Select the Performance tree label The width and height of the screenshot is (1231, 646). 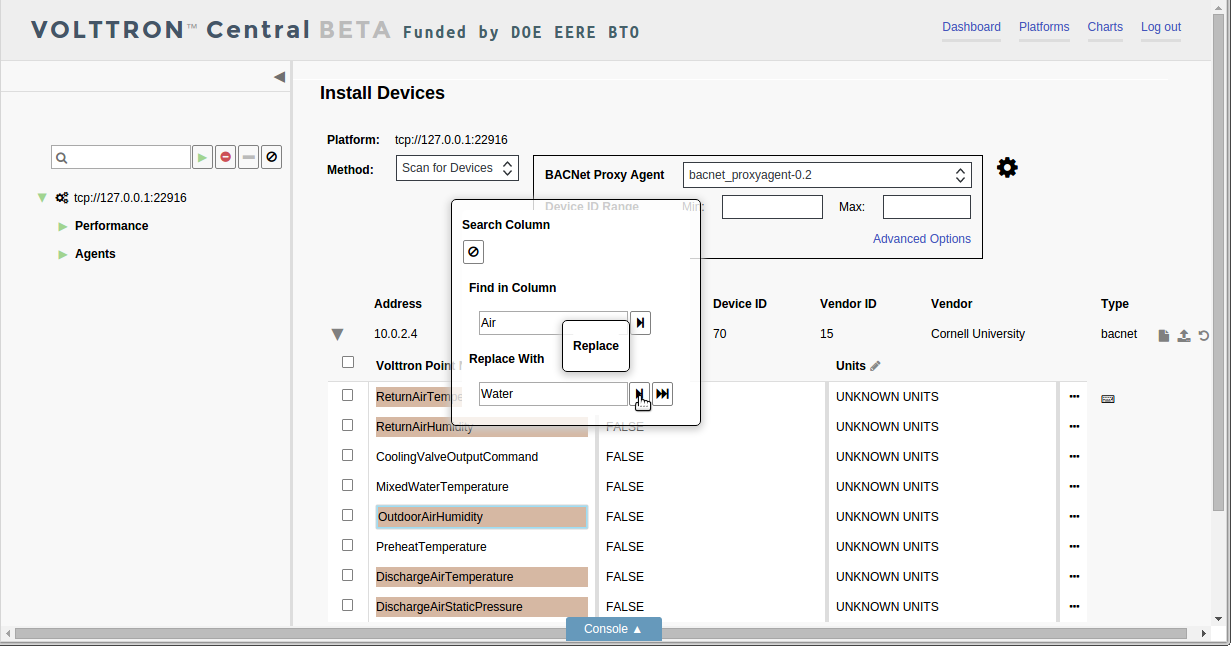pyautogui.click(x=111, y=226)
